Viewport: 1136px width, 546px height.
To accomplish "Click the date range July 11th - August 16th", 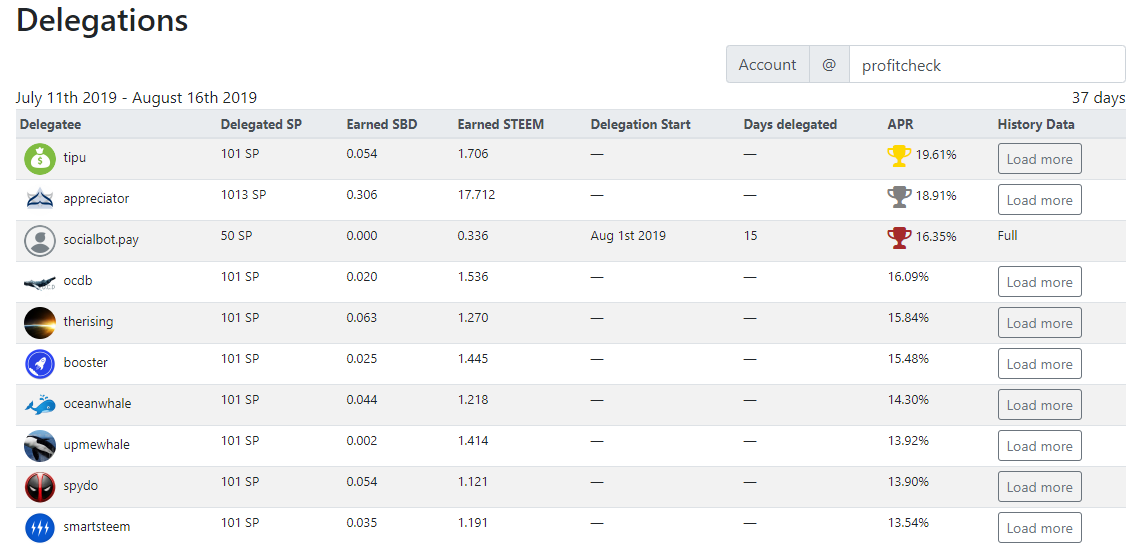I will tap(136, 98).
